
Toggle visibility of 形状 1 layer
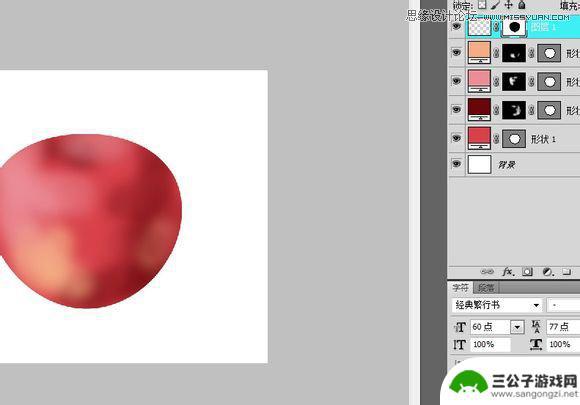coord(456,138)
